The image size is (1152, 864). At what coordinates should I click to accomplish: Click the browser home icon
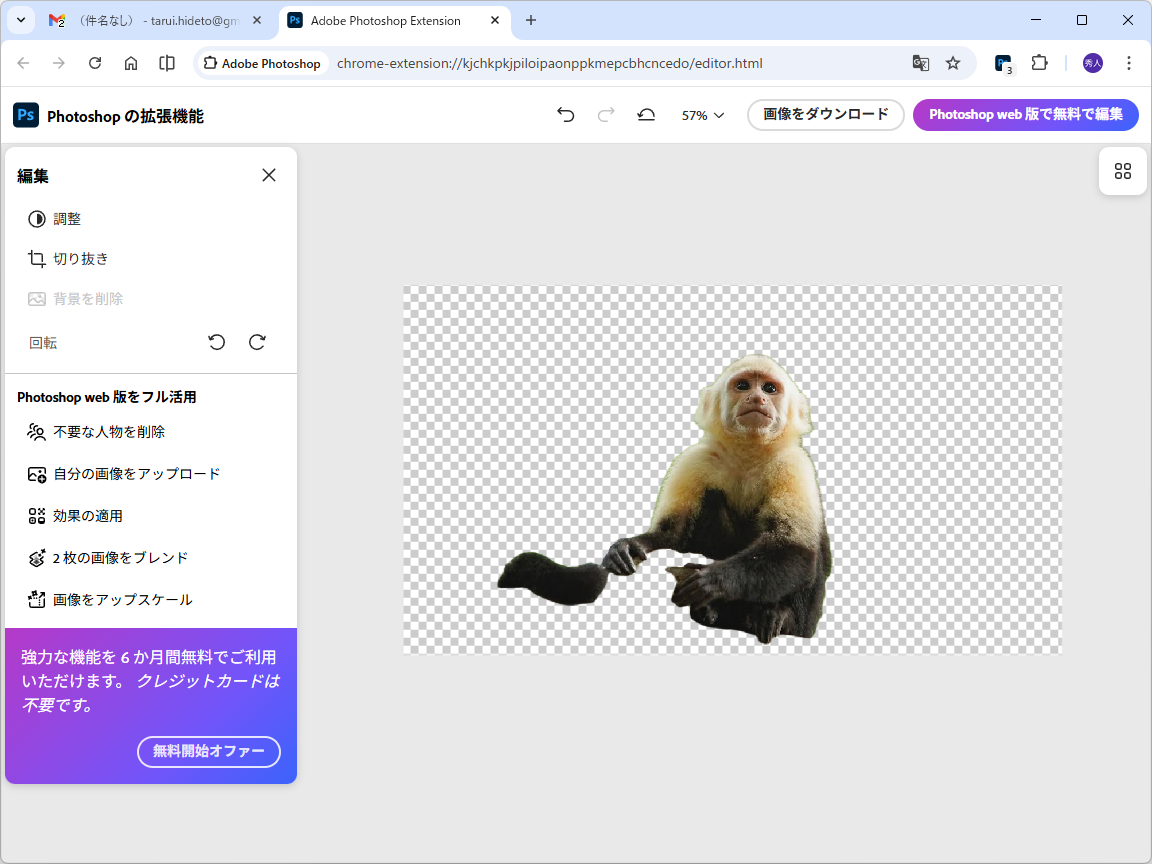click(x=131, y=63)
